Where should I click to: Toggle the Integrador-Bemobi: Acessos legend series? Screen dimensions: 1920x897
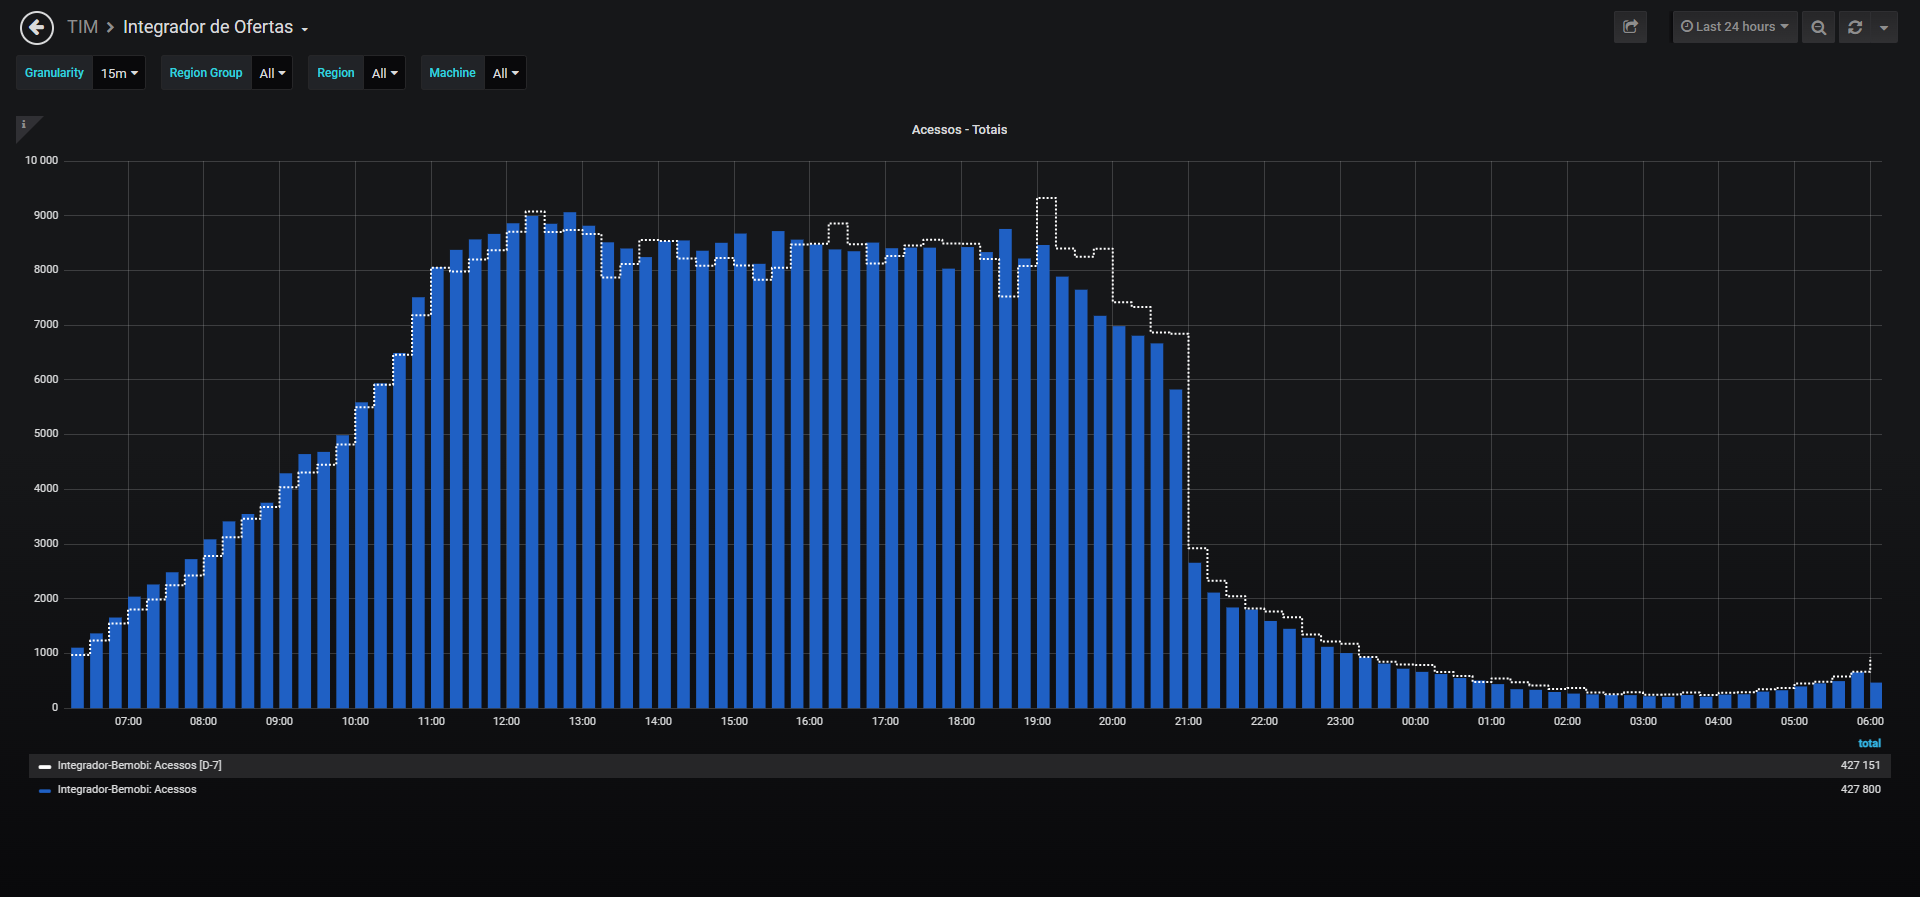pyautogui.click(x=127, y=790)
